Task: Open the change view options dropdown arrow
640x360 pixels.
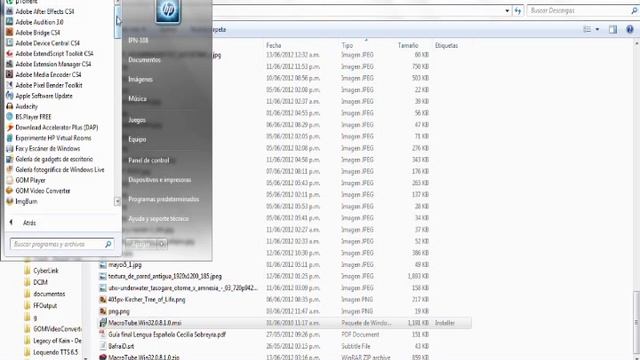Action: pyautogui.click(x=597, y=29)
